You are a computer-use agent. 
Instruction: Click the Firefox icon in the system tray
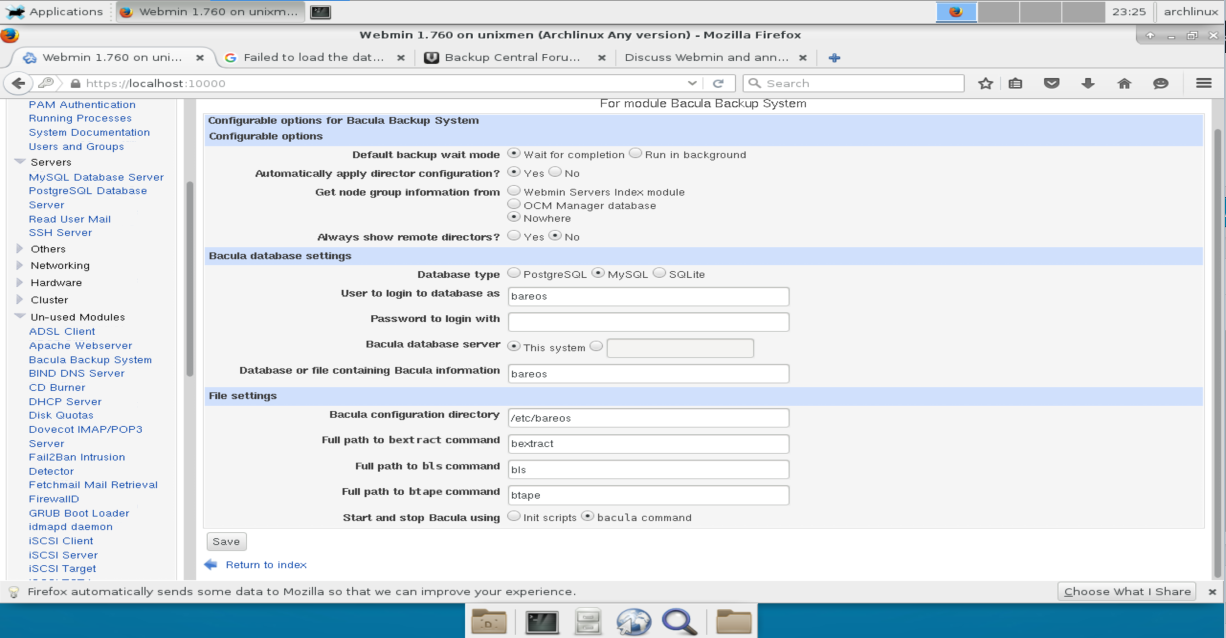tap(955, 12)
